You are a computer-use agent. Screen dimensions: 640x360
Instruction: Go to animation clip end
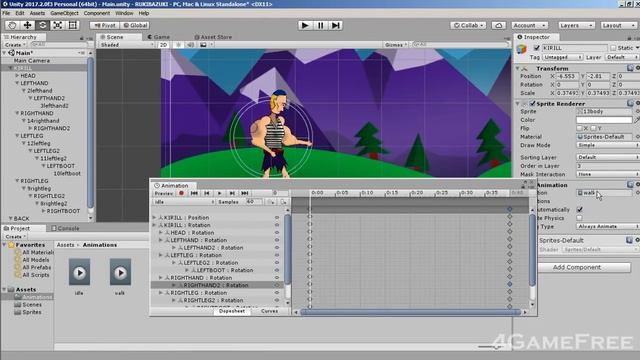pos(244,193)
